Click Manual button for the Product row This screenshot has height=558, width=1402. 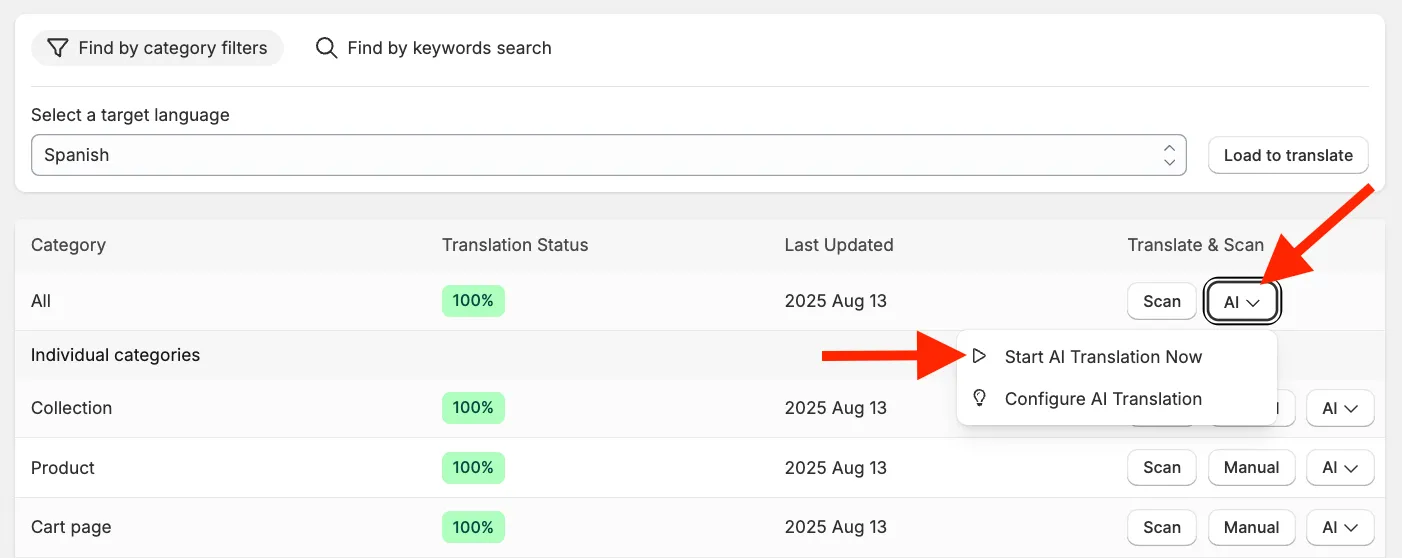point(1252,467)
